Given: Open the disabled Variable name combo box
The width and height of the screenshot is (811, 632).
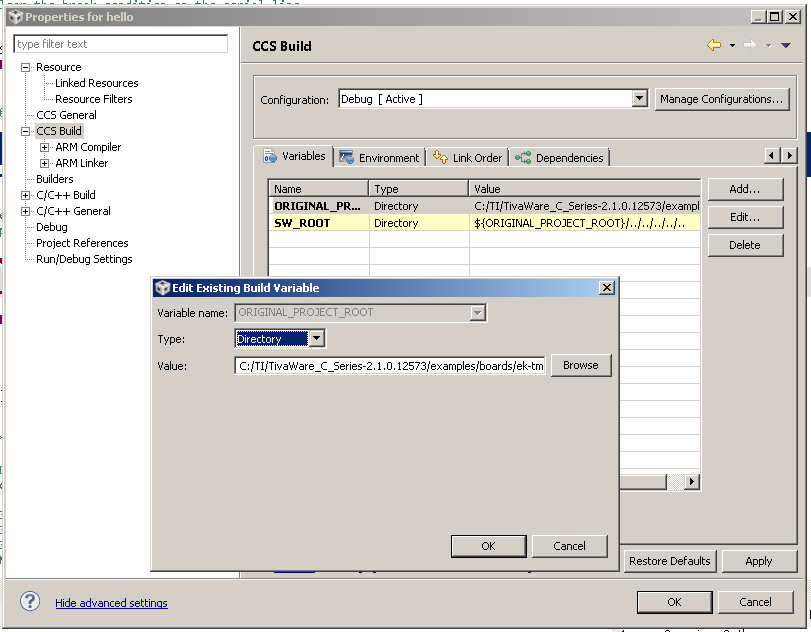Looking at the screenshot, I should (477, 312).
